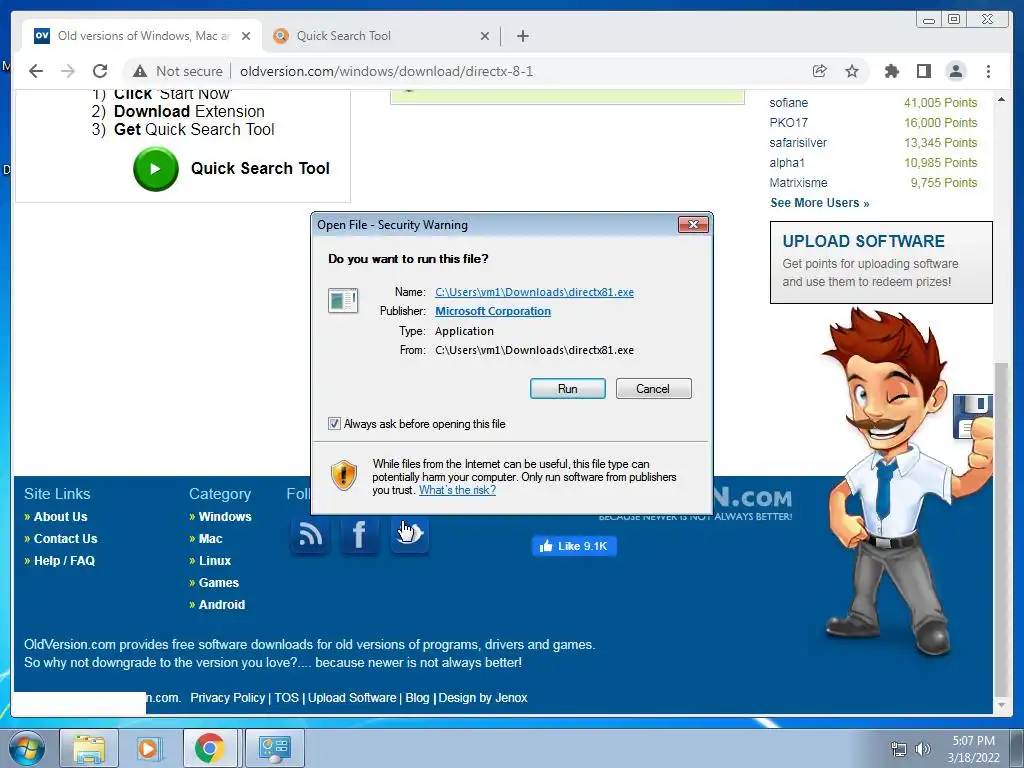Open the Chrome three-dot menu
Image resolution: width=1024 pixels, height=768 pixels.
[988, 71]
